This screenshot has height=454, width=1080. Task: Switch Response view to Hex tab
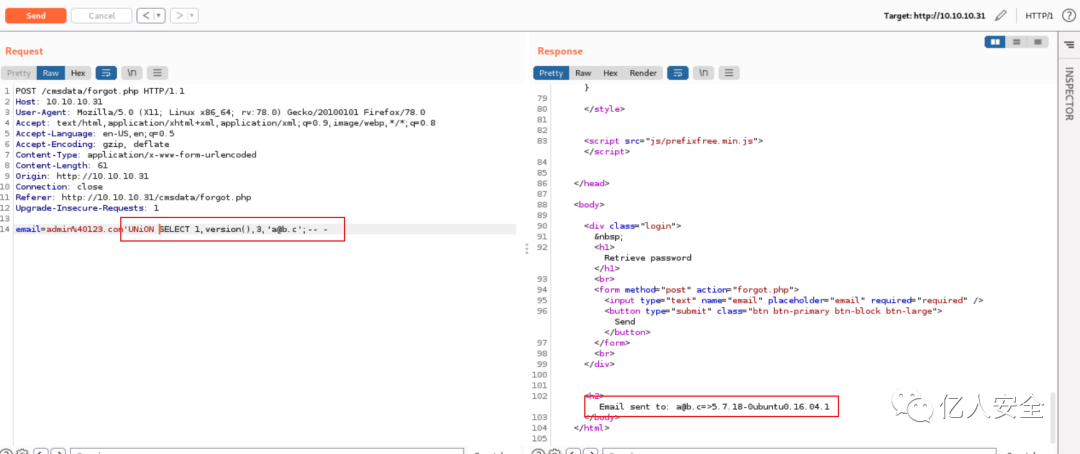[610, 73]
